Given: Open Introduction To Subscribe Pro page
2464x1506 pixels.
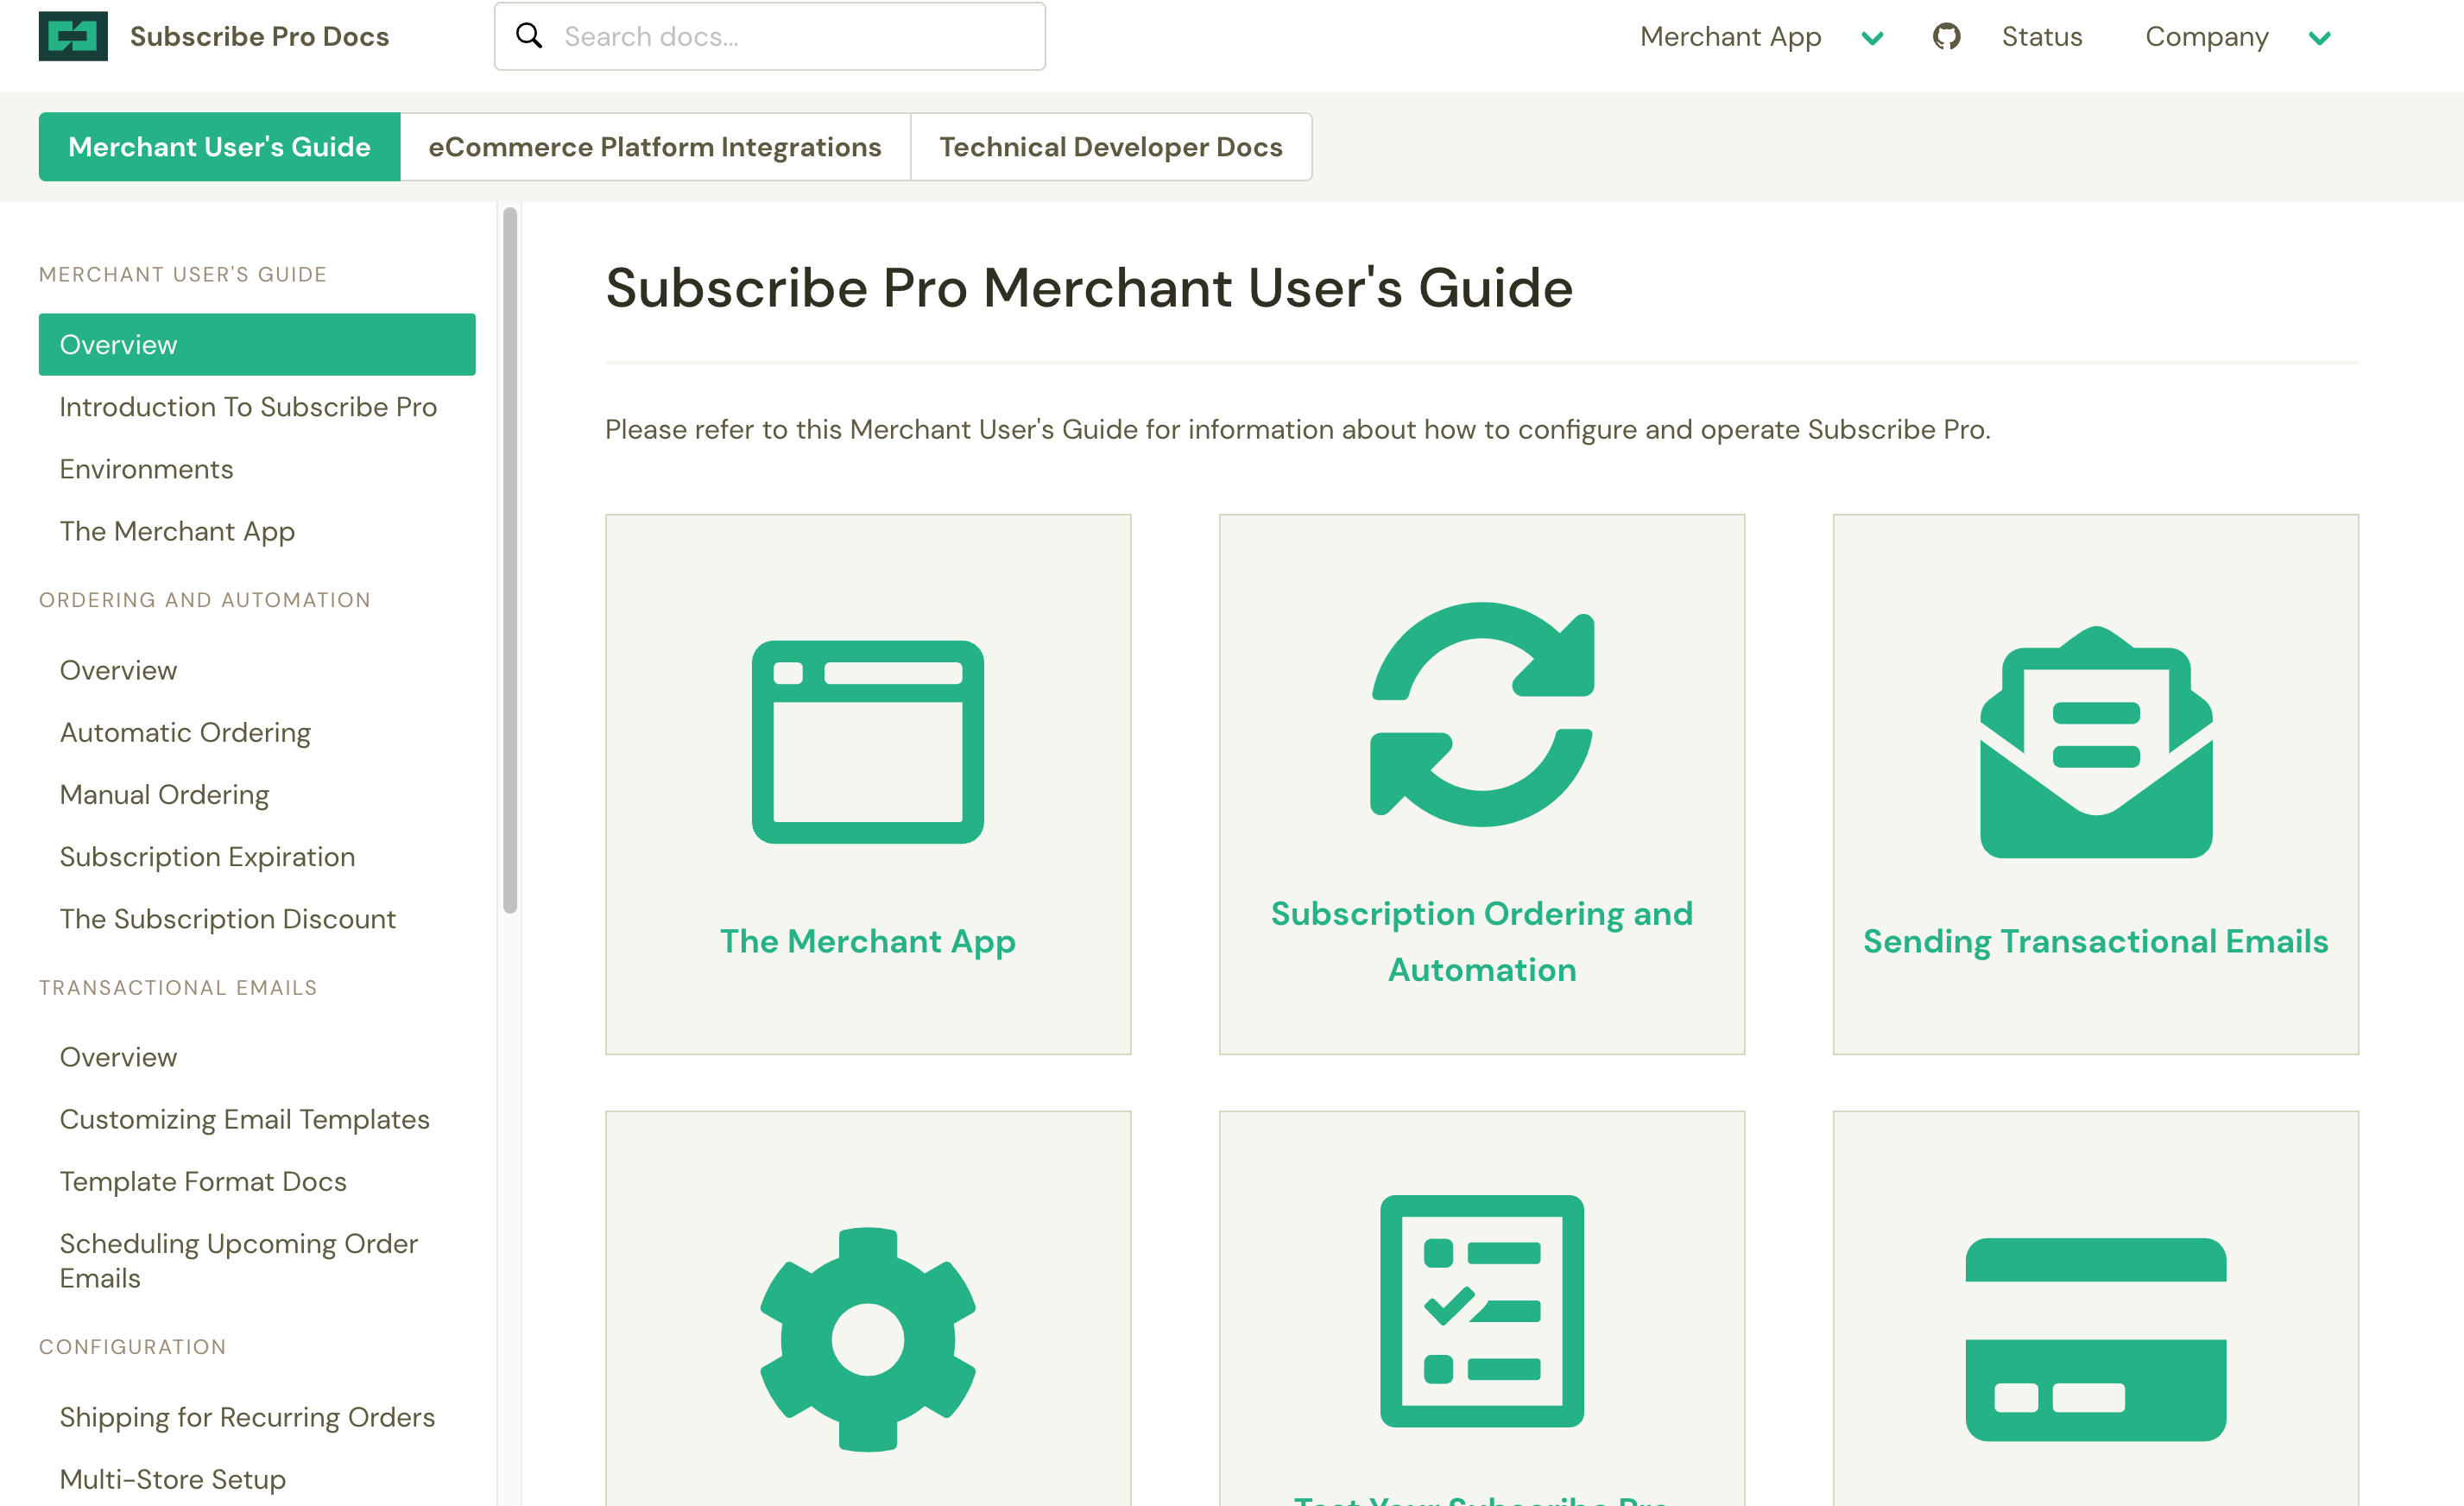Looking at the screenshot, I should pyautogui.click(x=248, y=407).
